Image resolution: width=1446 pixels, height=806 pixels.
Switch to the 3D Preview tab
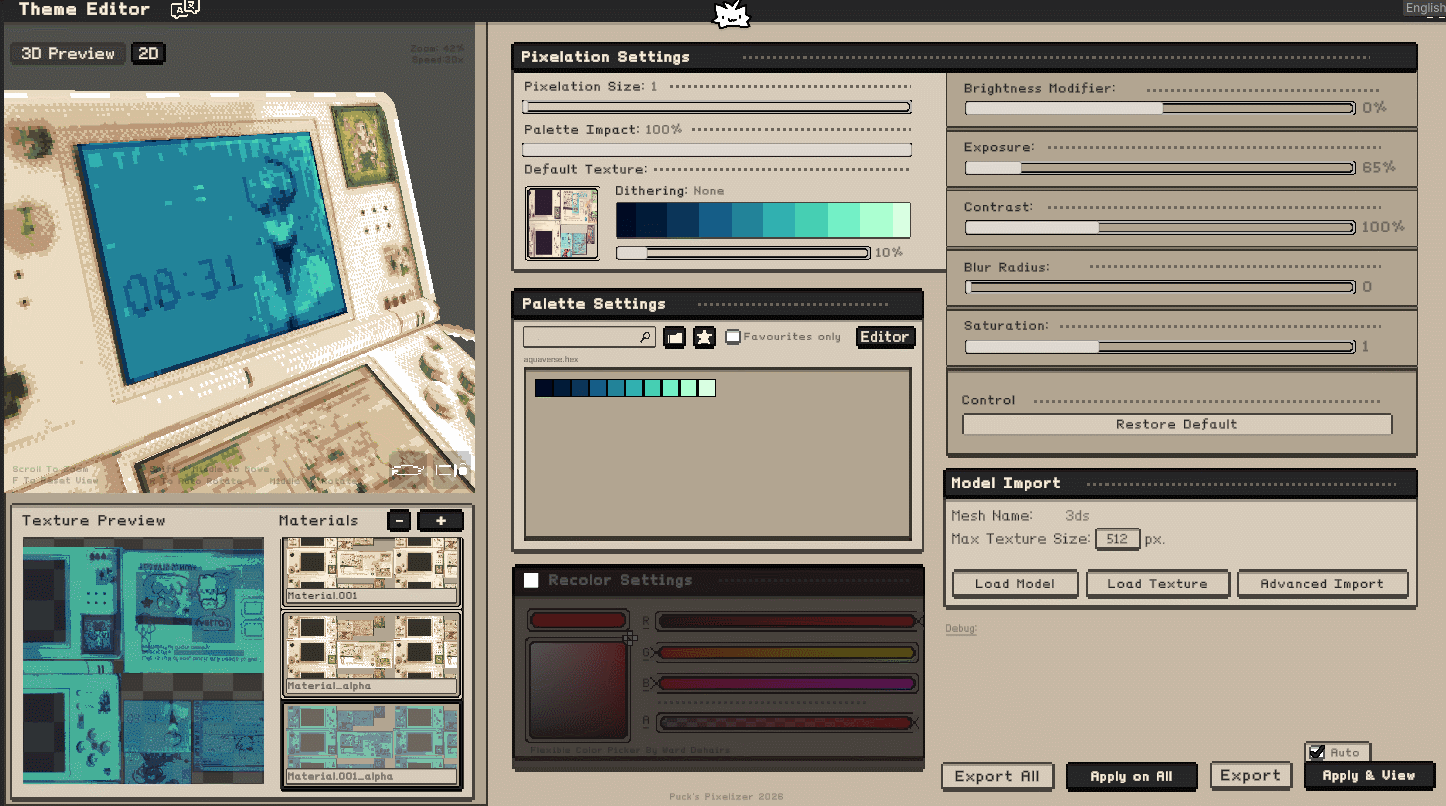tap(68, 54)
